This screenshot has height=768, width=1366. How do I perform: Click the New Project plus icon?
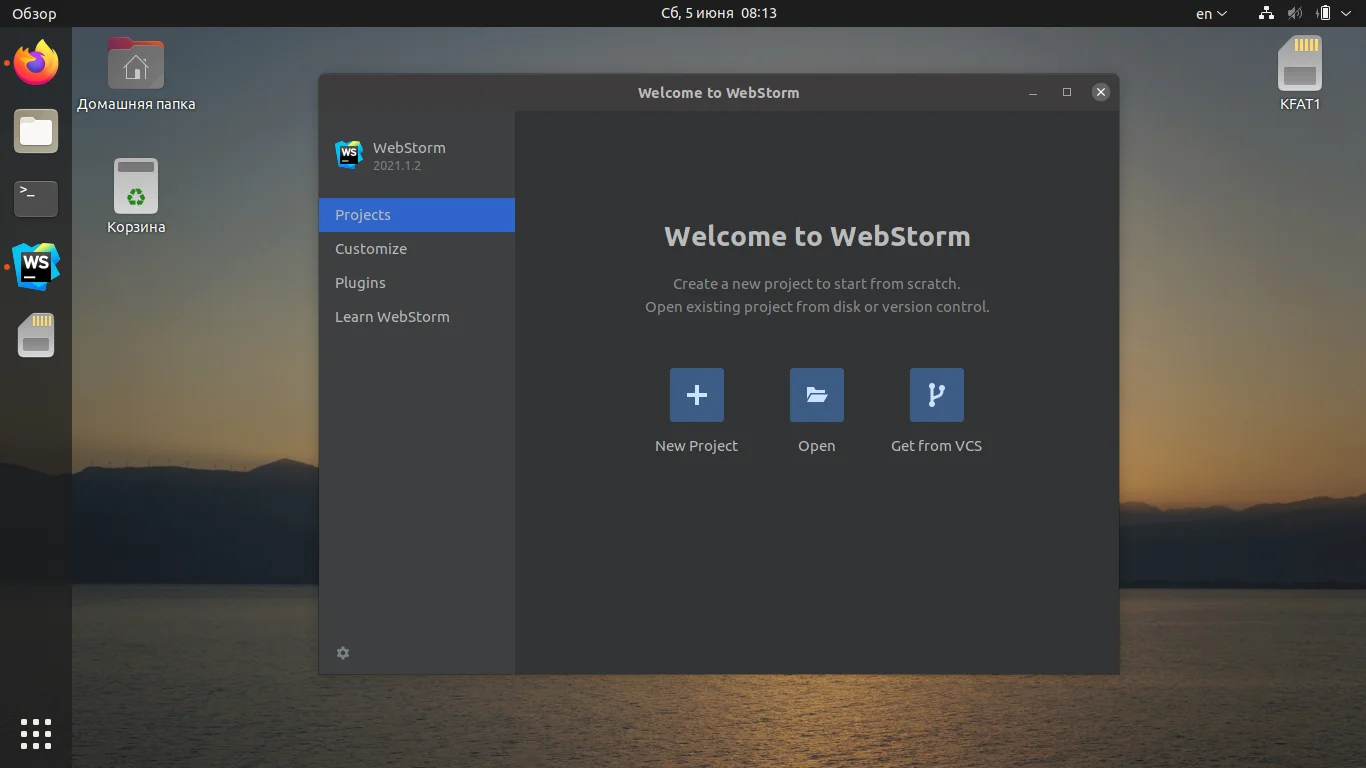coord(696,394)
